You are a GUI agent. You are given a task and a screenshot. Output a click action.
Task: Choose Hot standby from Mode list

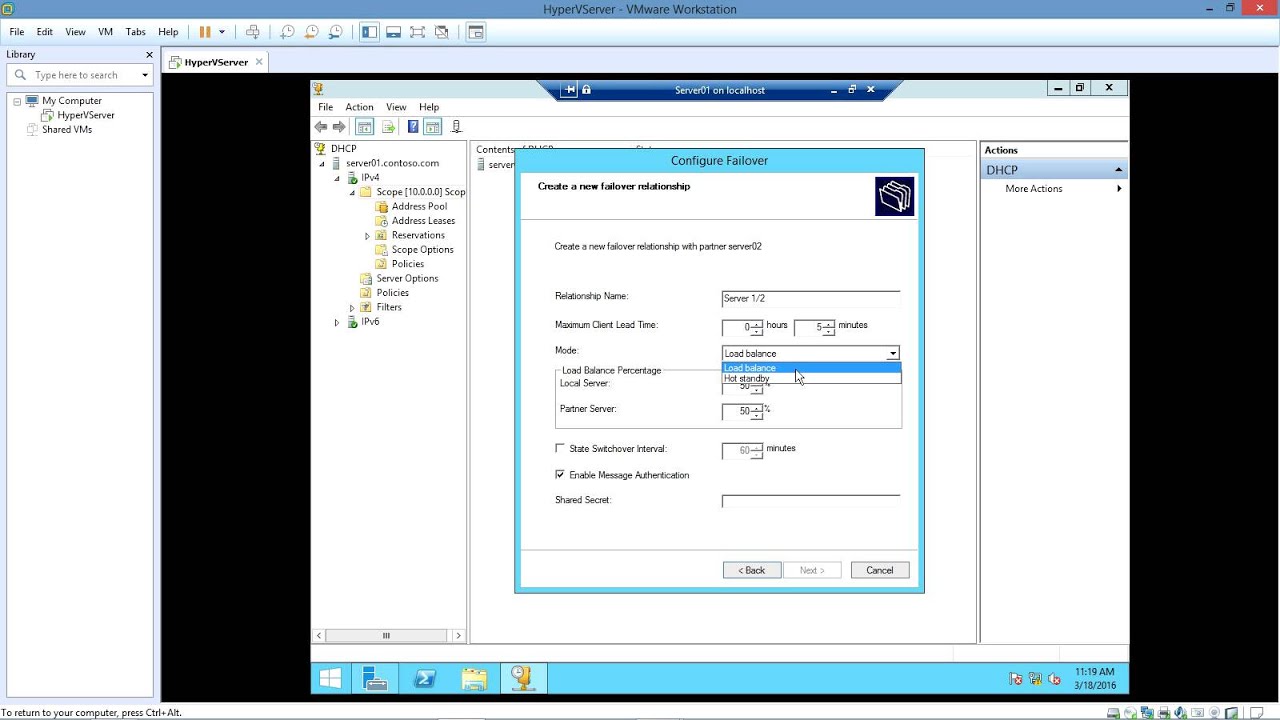[811, 379]
